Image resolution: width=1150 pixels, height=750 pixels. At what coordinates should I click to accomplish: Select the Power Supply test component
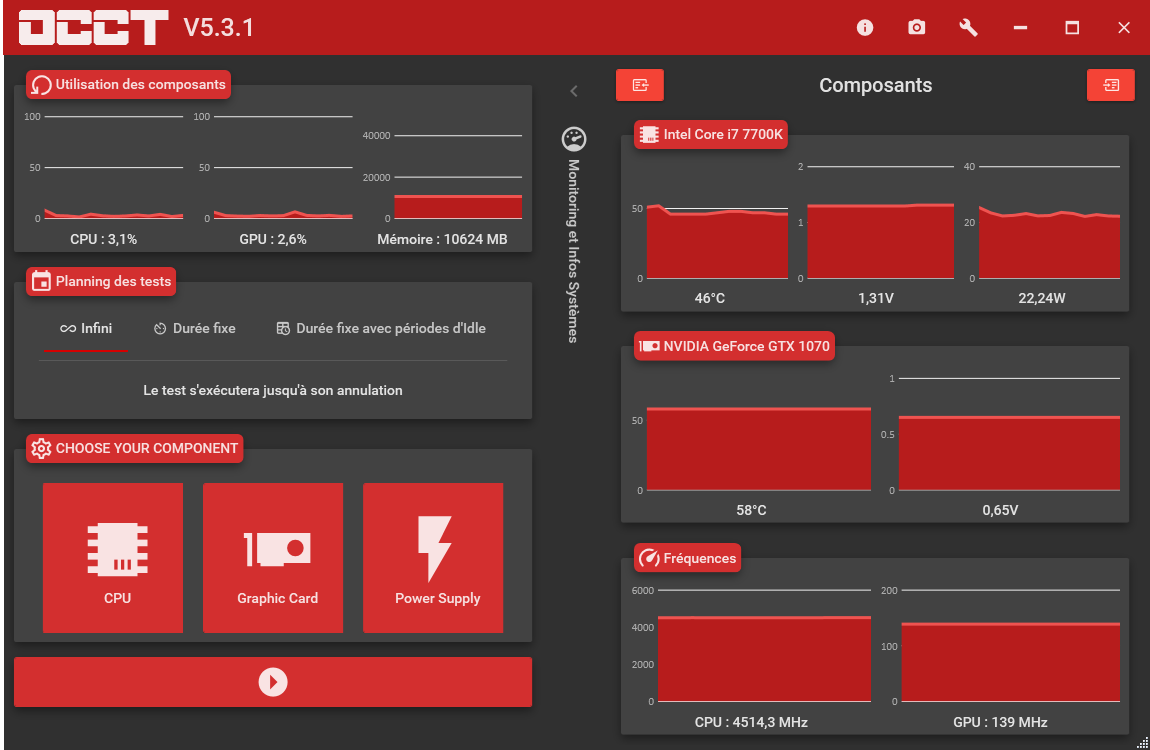pos(433,558)
